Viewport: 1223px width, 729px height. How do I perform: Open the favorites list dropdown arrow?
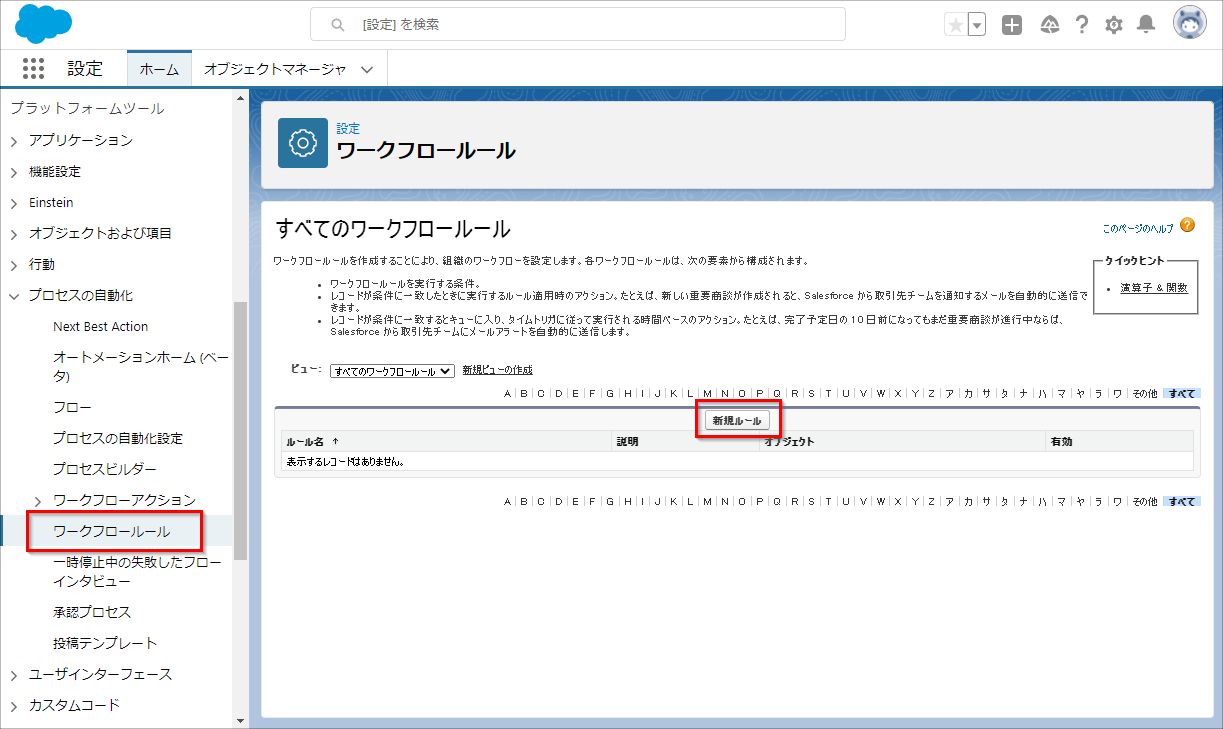976,25
